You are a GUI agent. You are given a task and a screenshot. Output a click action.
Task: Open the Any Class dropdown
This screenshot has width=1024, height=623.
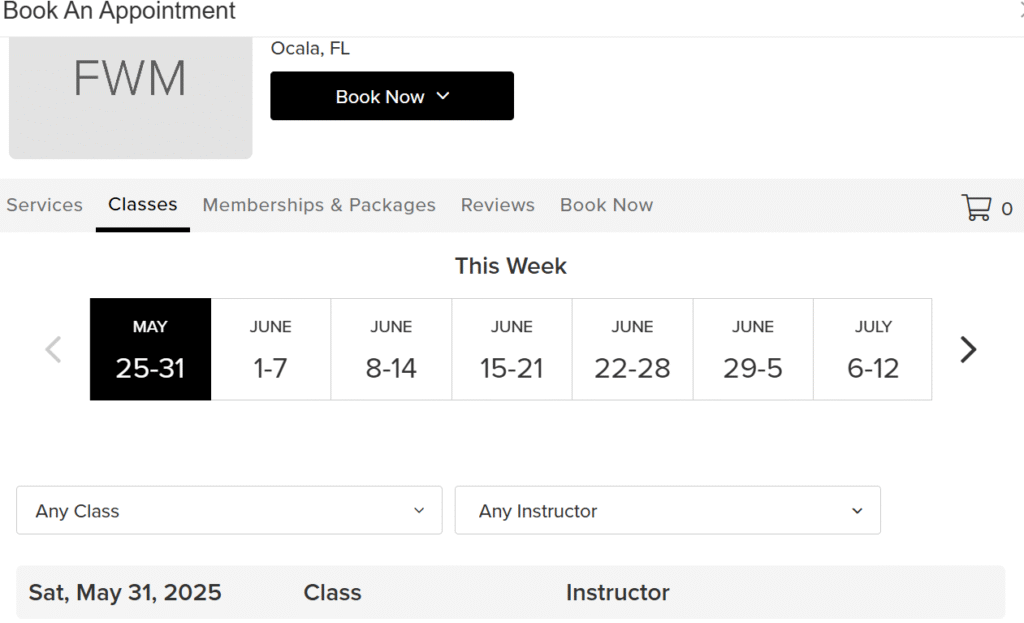coord(229,510)
